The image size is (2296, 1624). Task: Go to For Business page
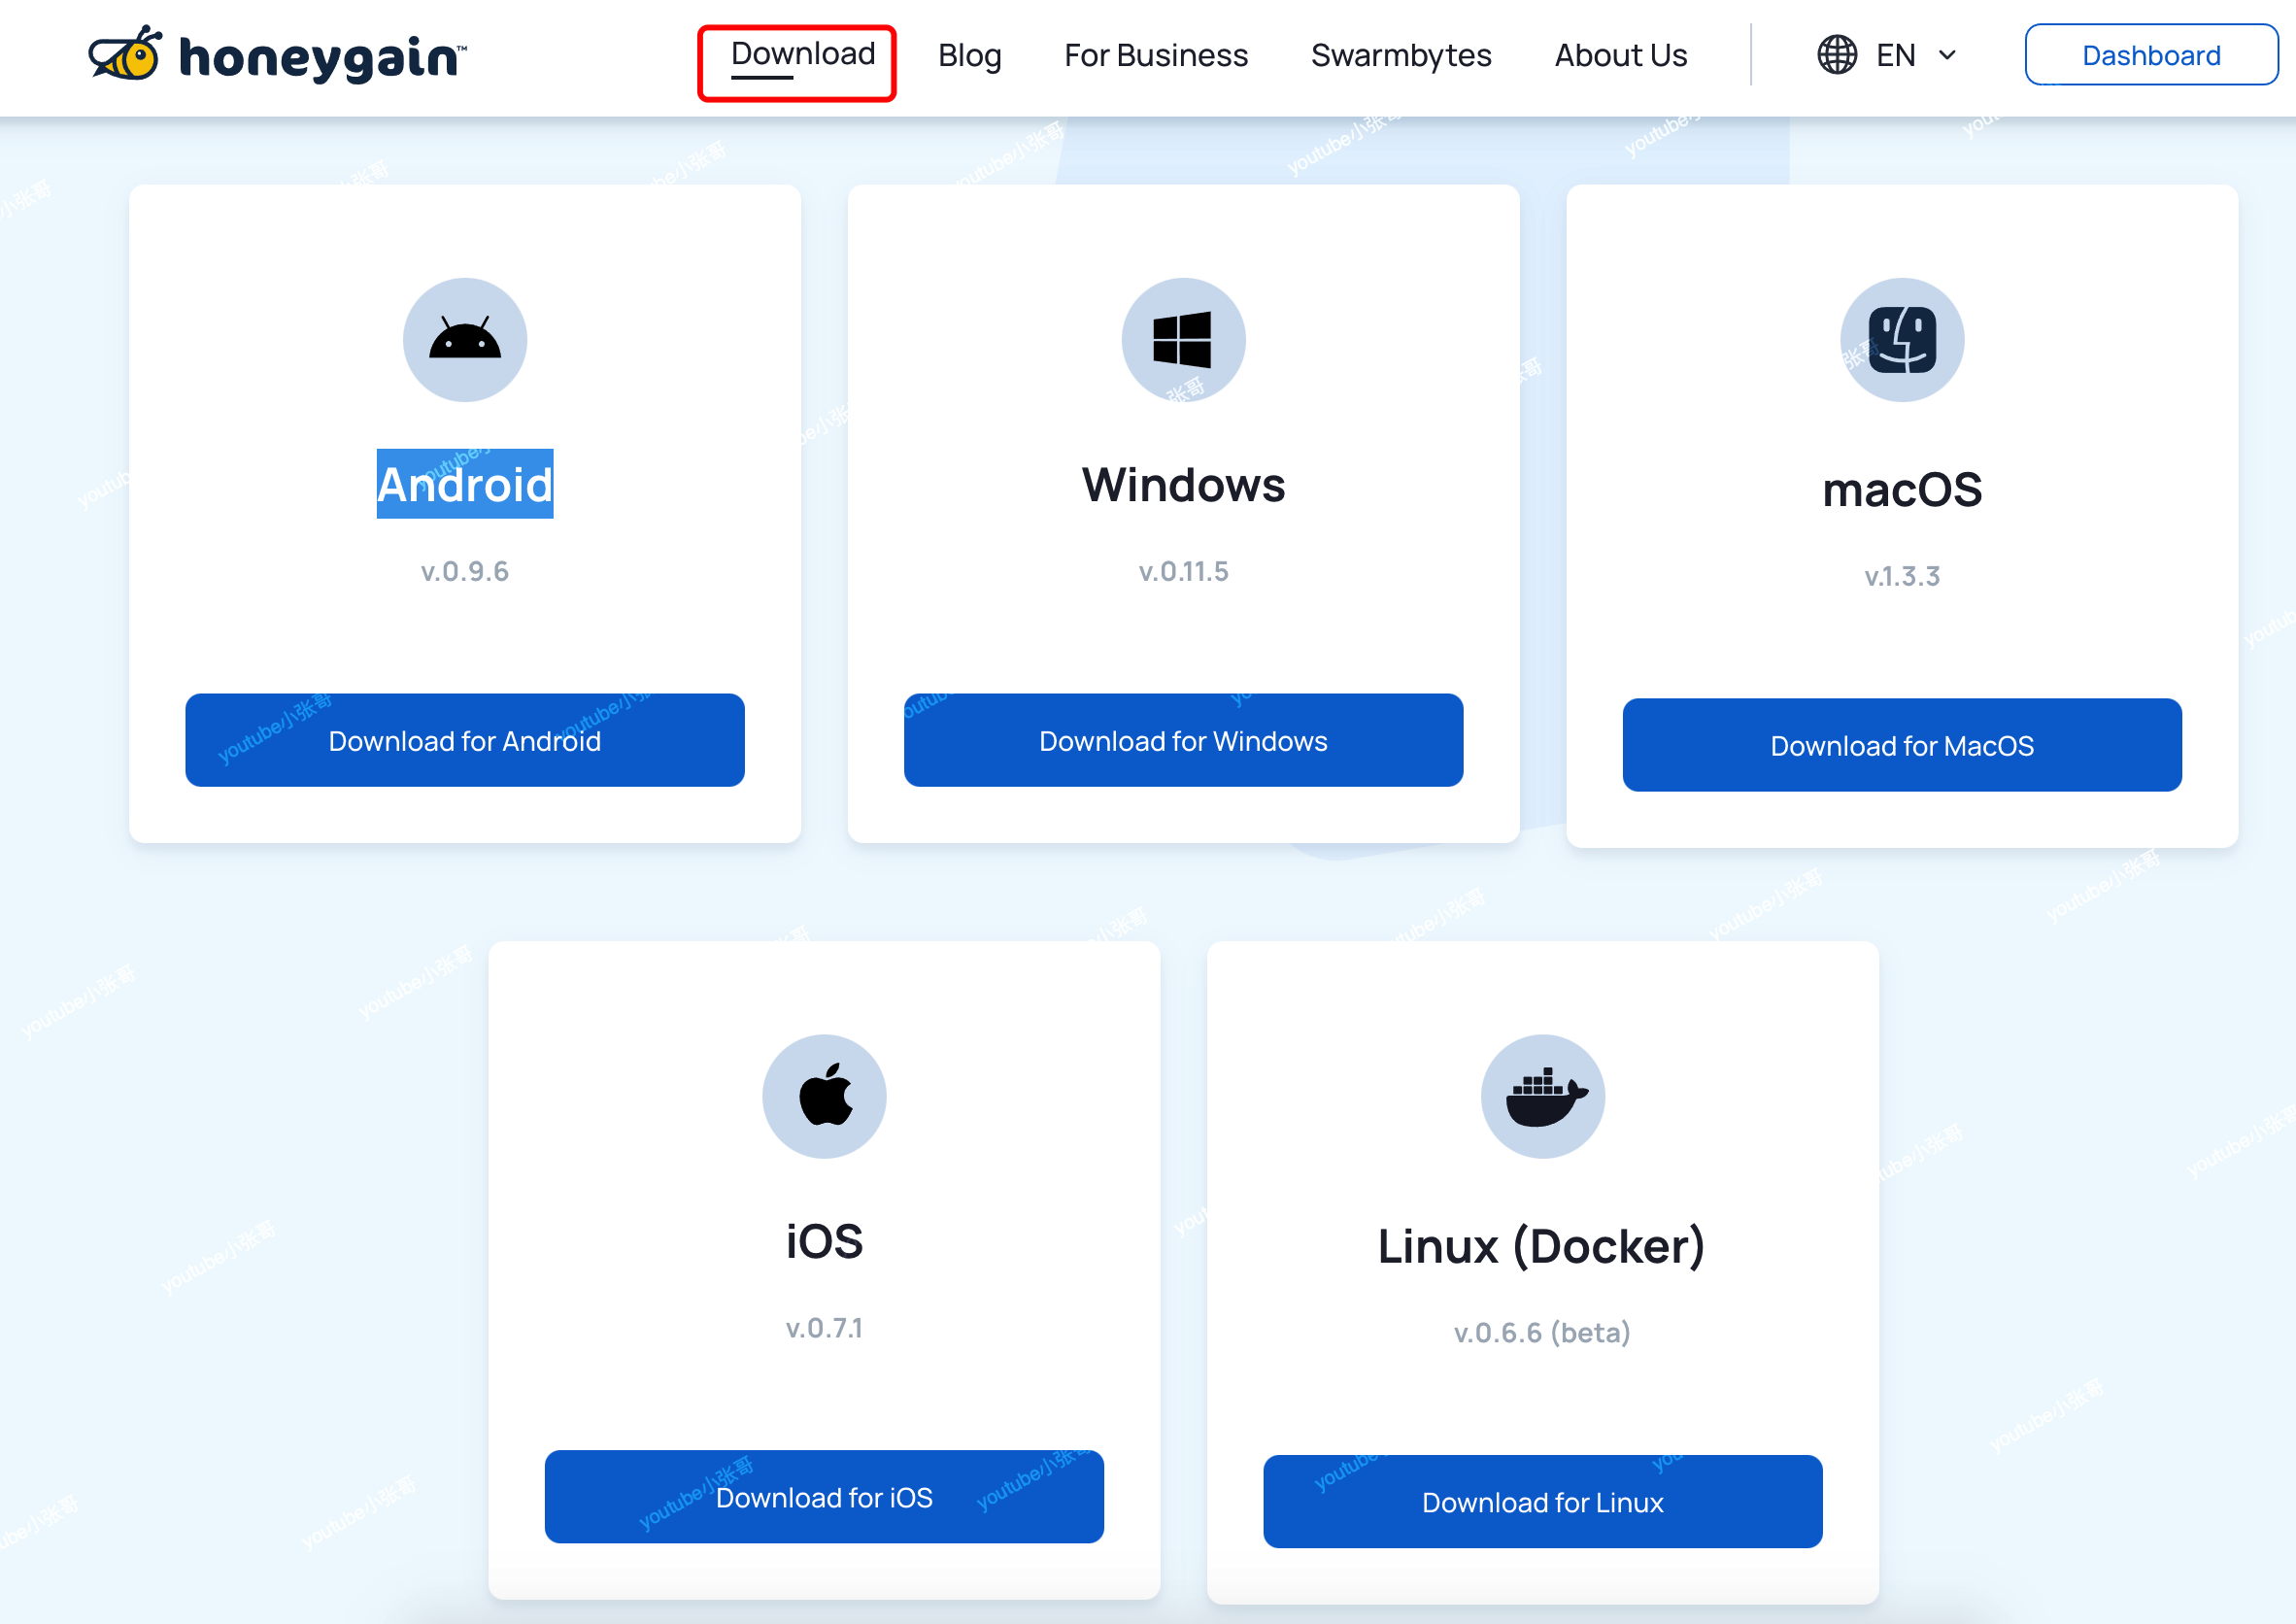[1156, 55]
